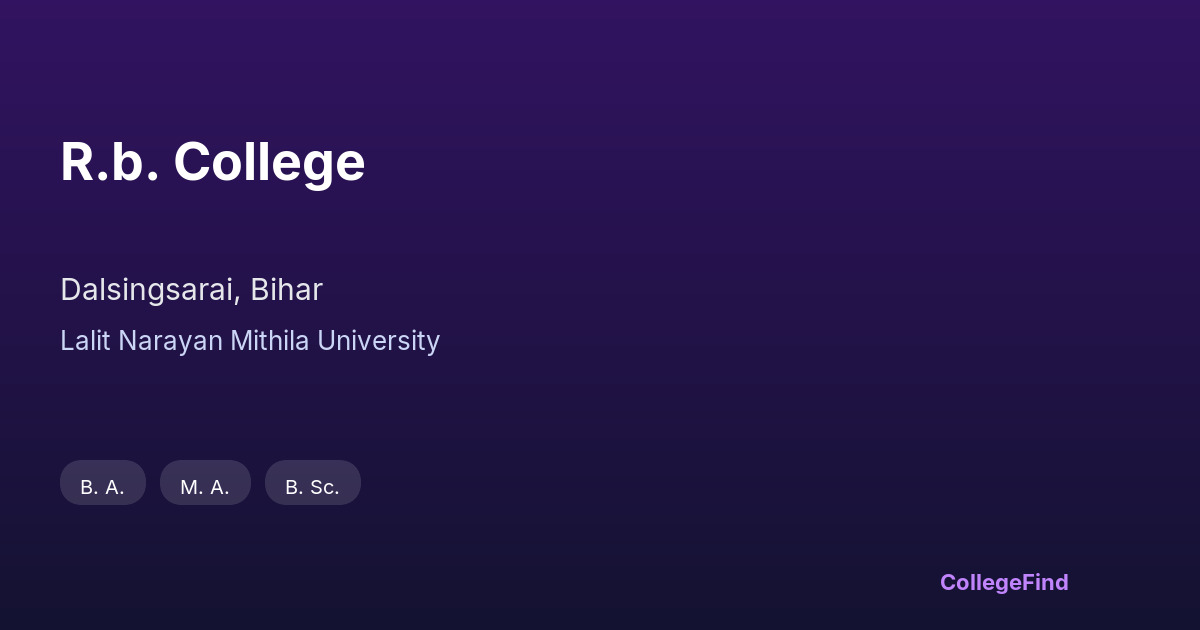The height and width of the screenshot is (630, 1200).
Task: Click "College" in the CollegeFind logo
Action: tap(980, 582)
